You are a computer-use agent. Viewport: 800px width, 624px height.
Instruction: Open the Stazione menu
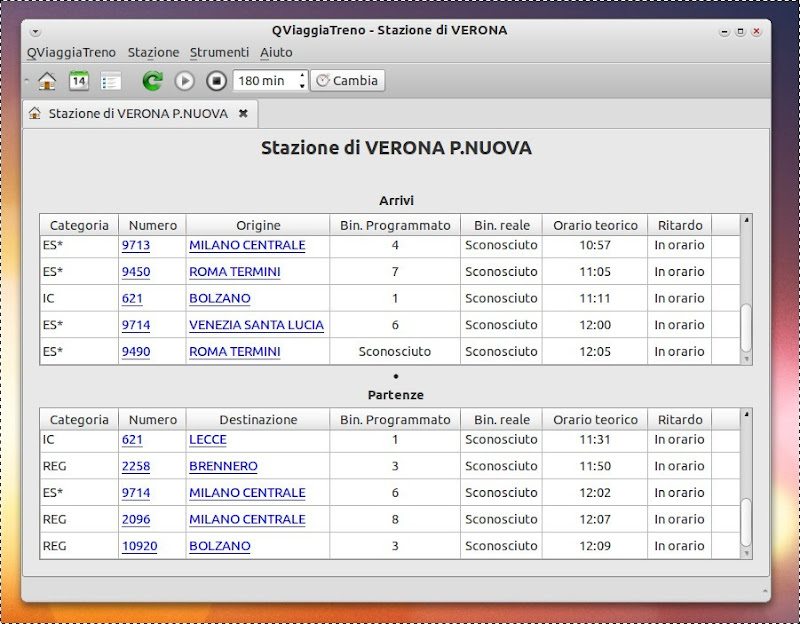[x=153, y=53]
